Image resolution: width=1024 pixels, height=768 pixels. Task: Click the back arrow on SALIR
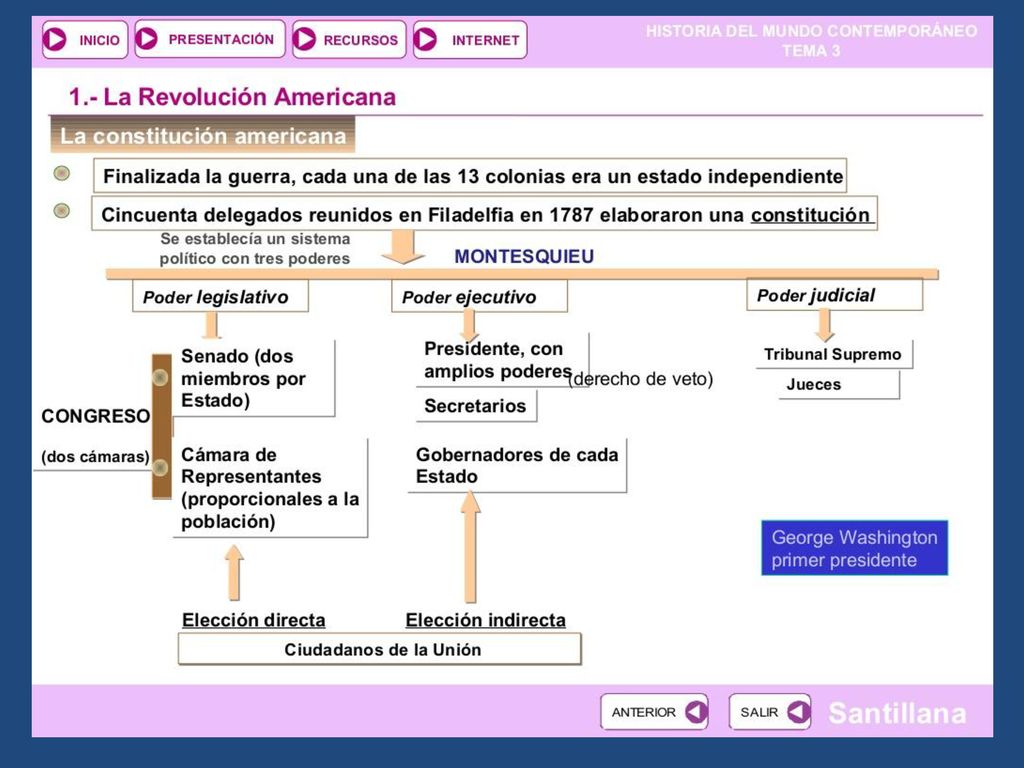[x=799, y=712]
